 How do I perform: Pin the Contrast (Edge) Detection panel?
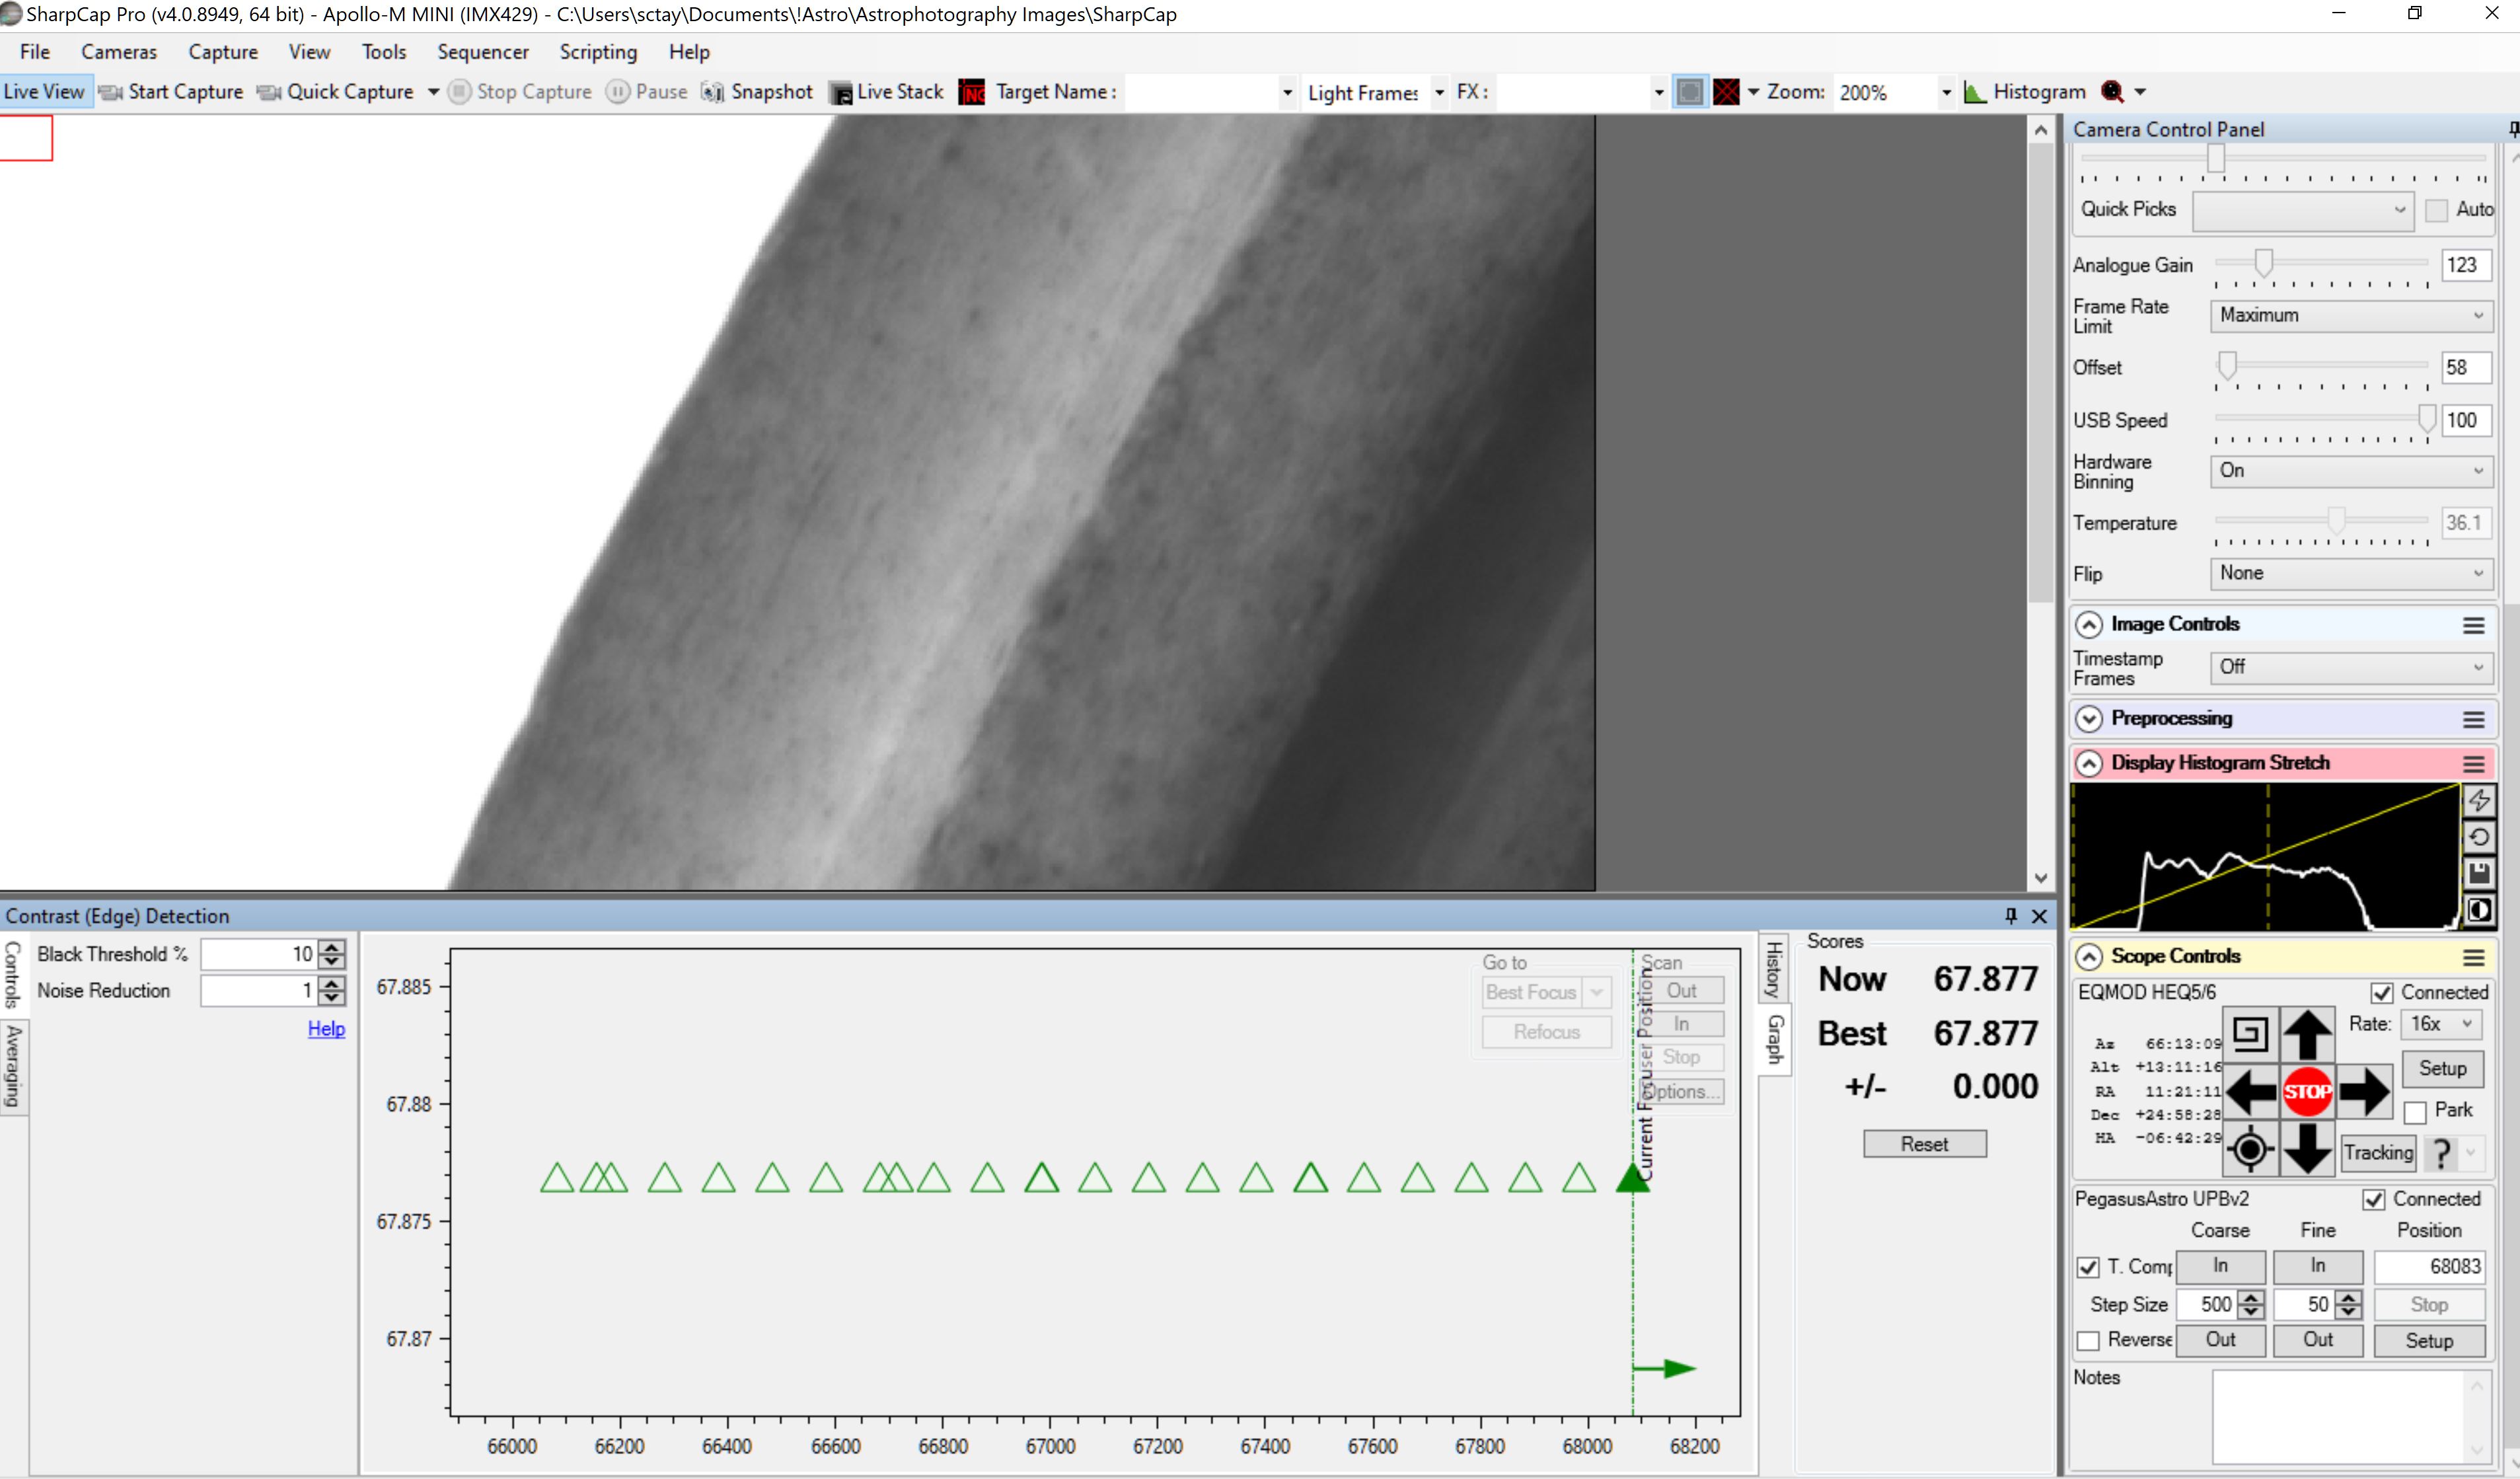(2011, 915)
